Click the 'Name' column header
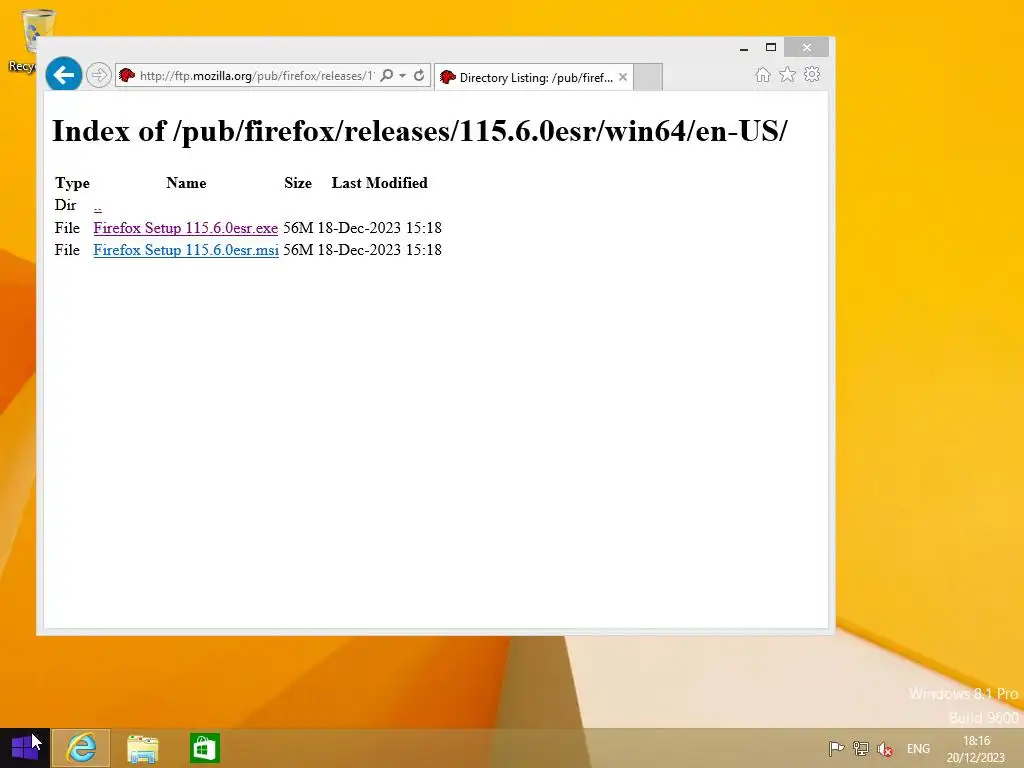Image resolution: width=1024 pixels, height=768 pixels. click(186, 183)
